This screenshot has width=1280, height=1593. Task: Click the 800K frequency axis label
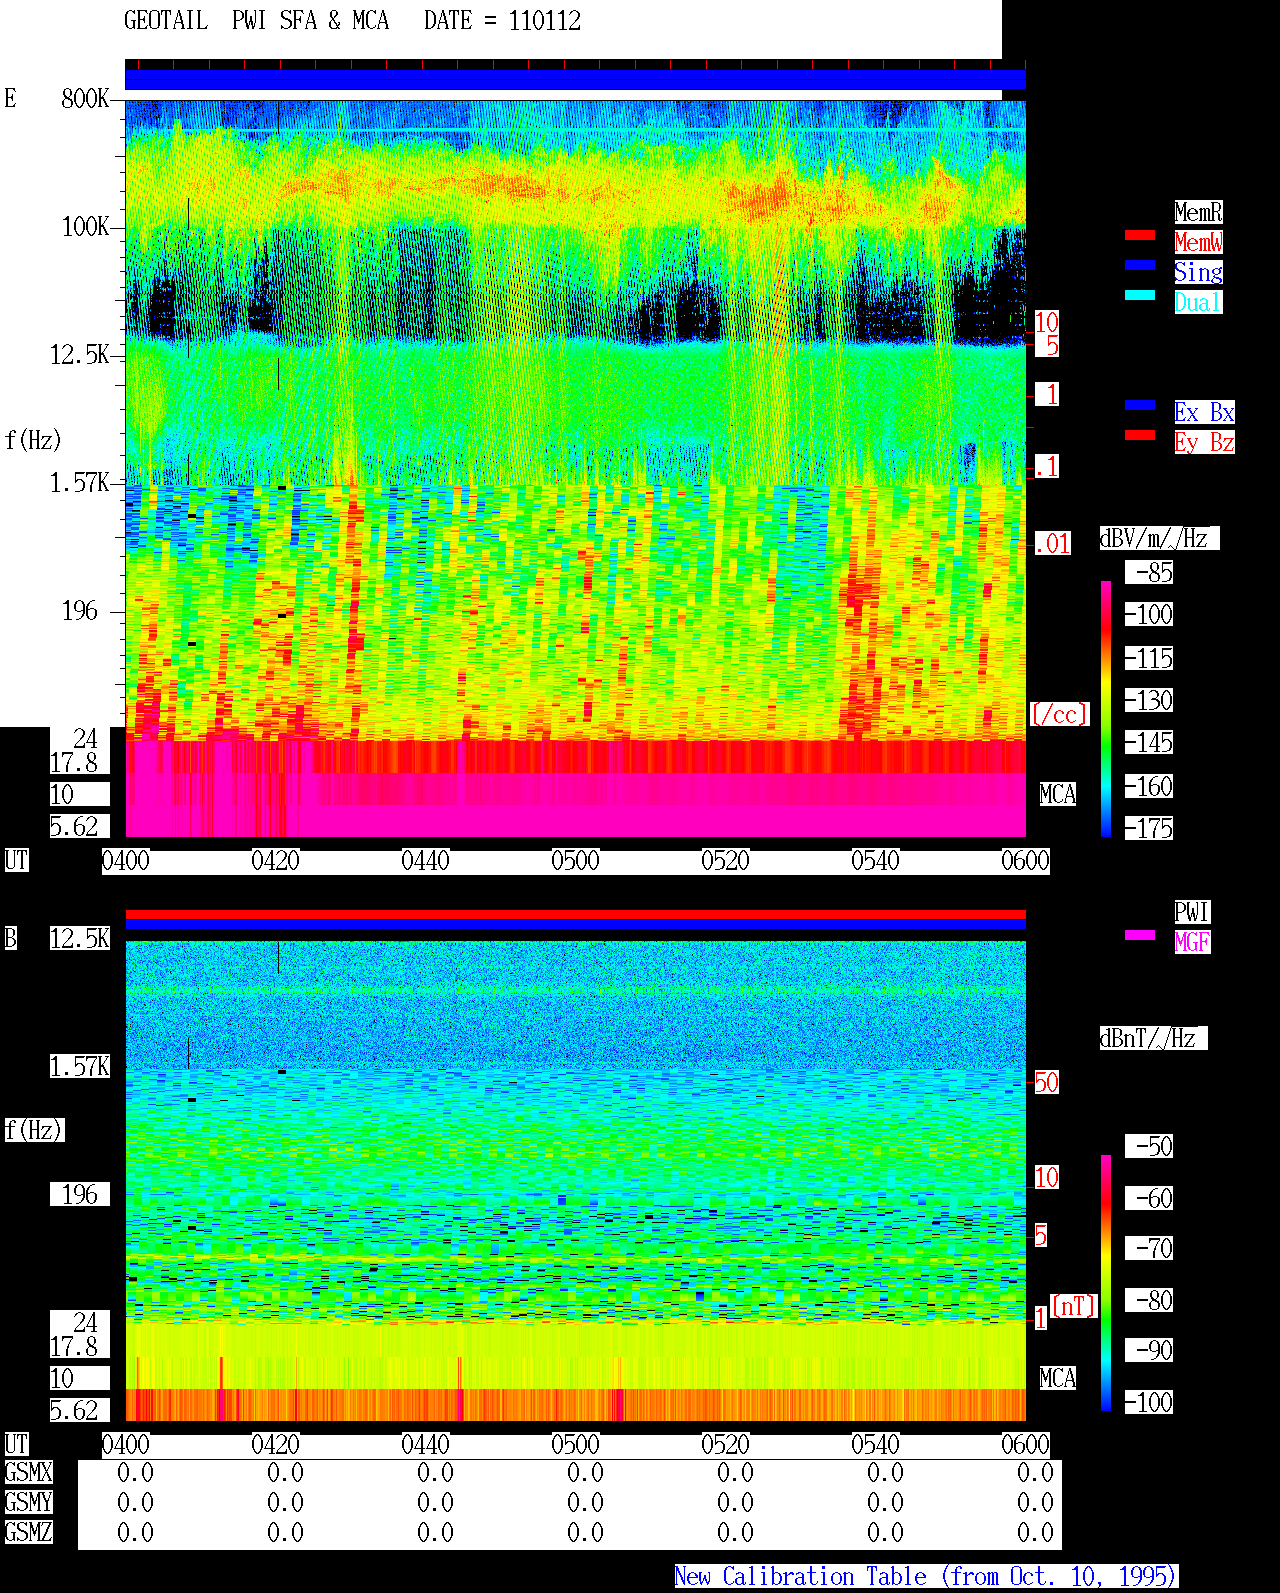(x=85, y=99)
